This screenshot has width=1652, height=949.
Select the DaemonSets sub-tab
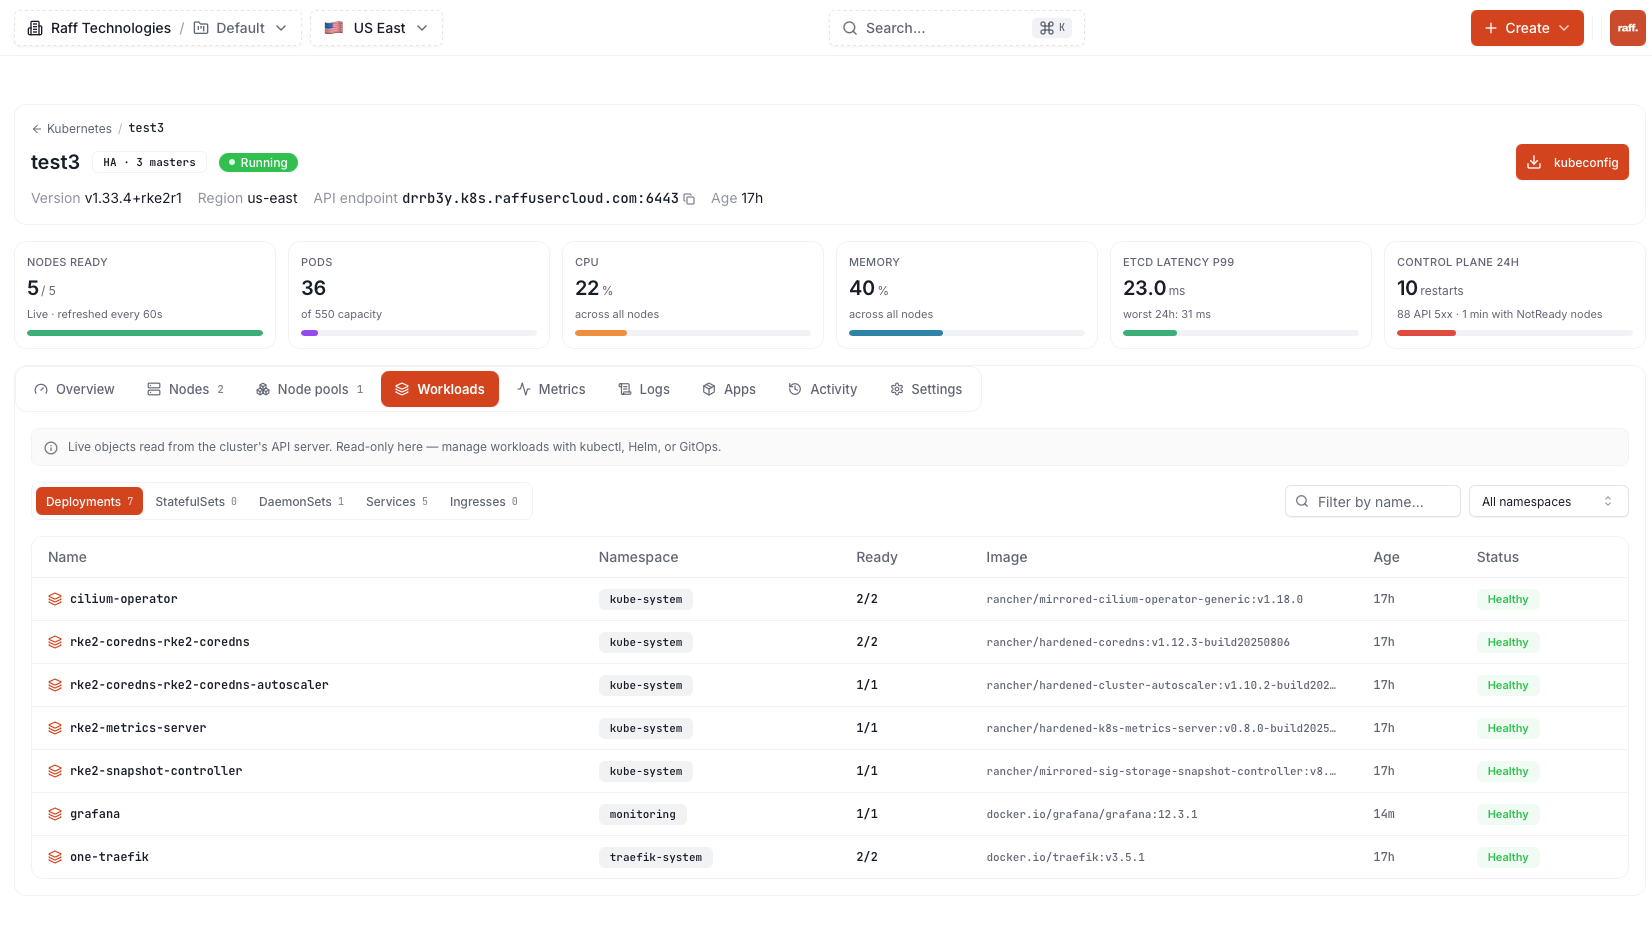(x=301, y=501)
